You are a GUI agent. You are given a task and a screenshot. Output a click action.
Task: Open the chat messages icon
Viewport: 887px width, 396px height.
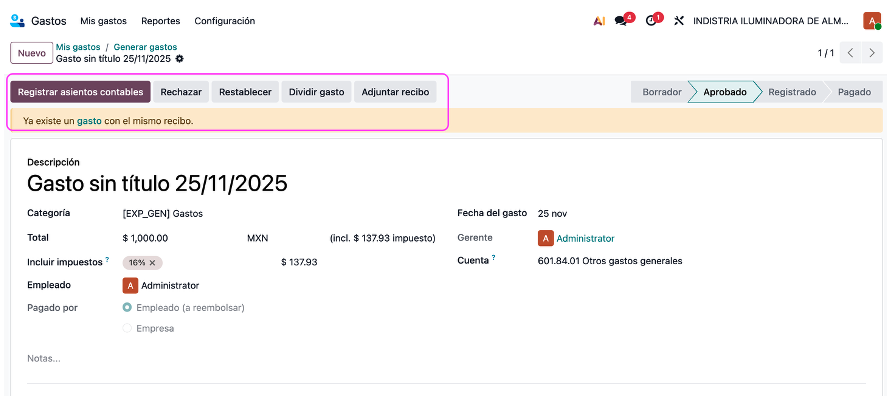click(x=621, y=21)
